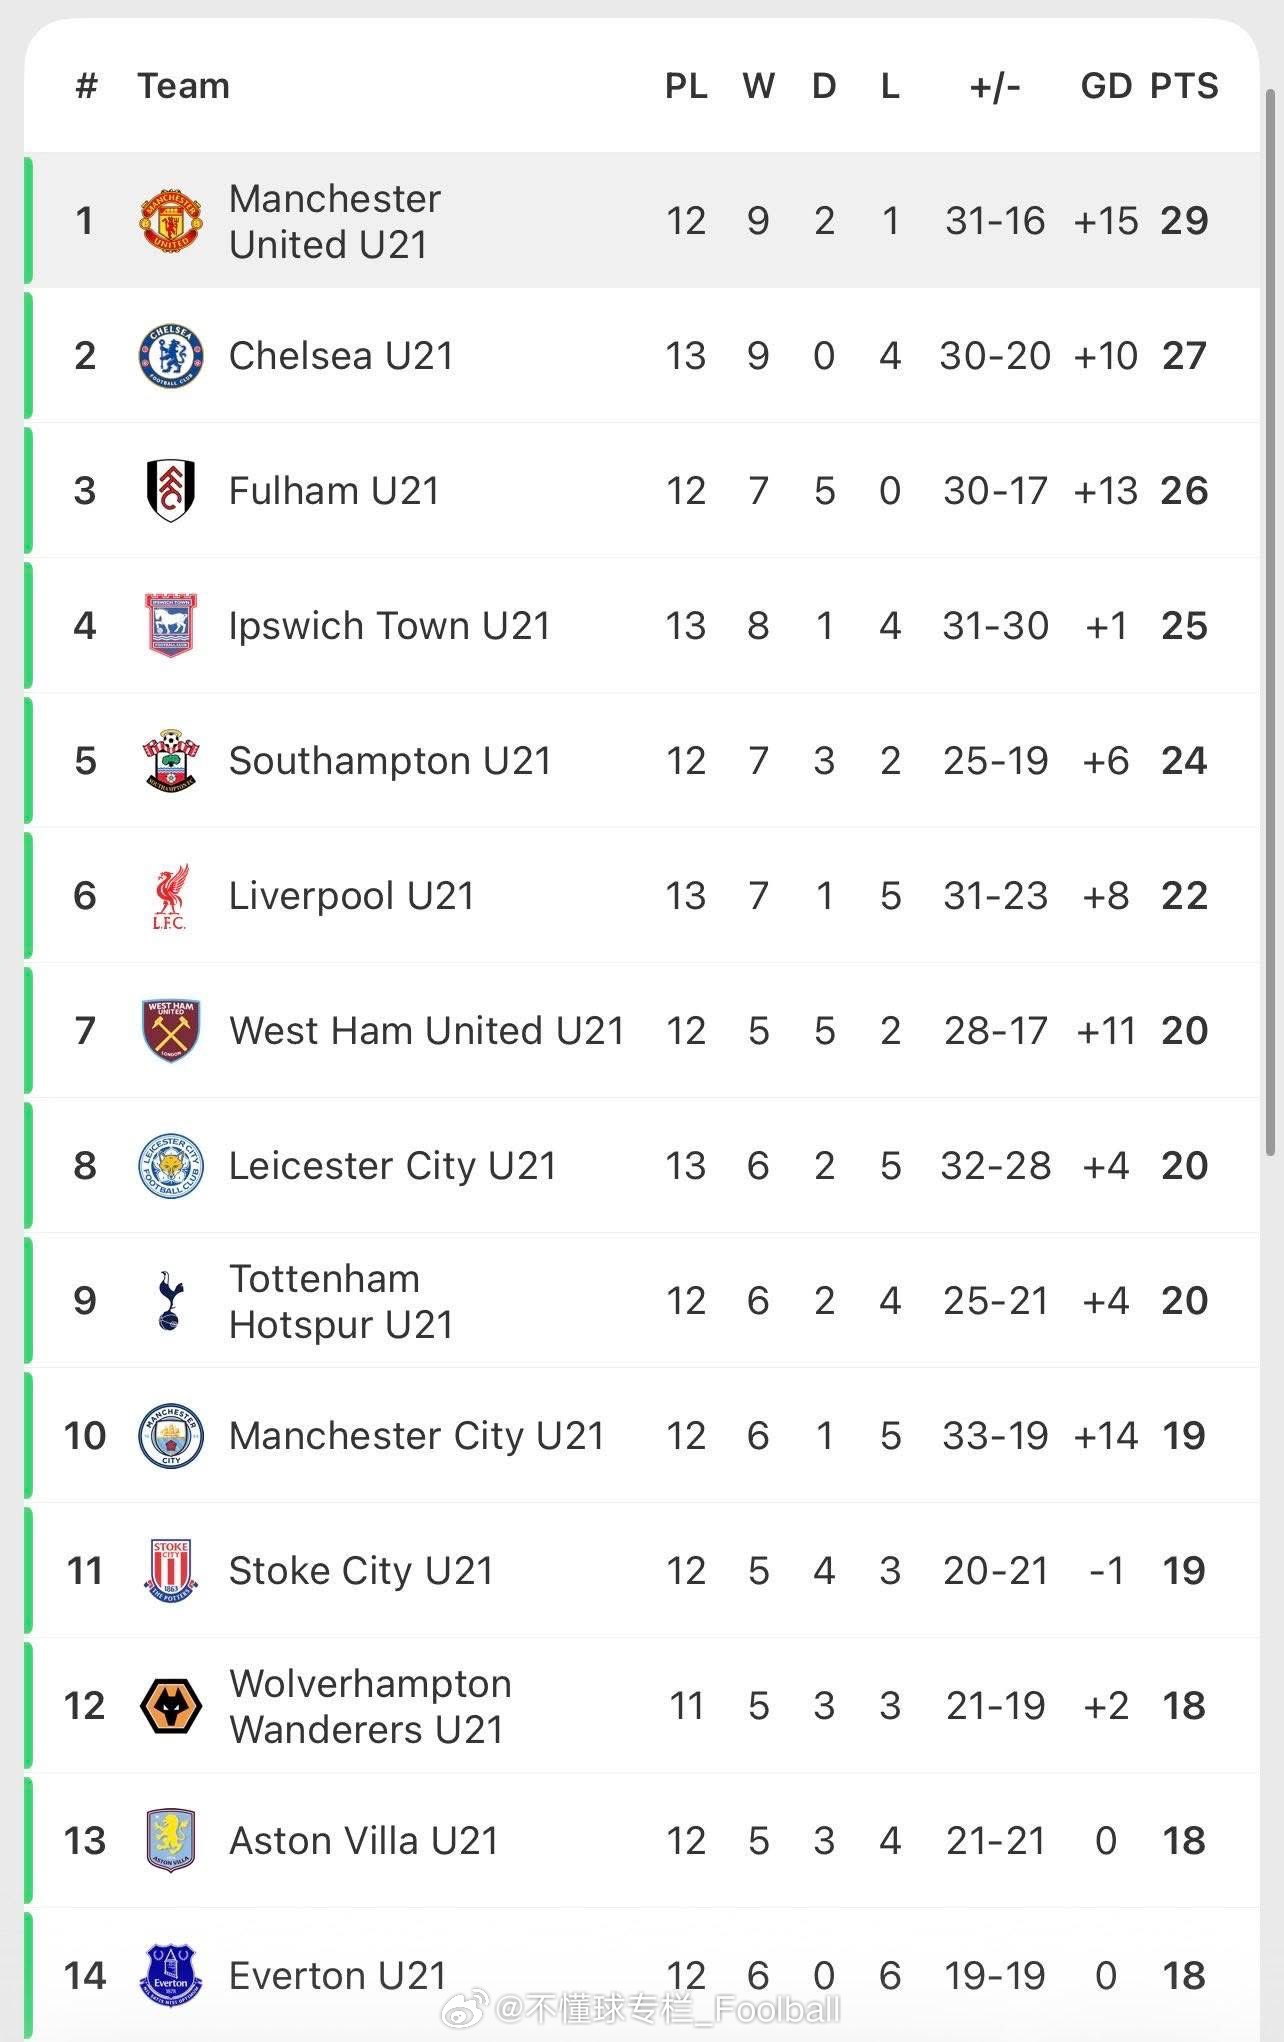Tap the Manchester City badge
Viewport: 1284px width, 2042px height.
[171, 1436]
